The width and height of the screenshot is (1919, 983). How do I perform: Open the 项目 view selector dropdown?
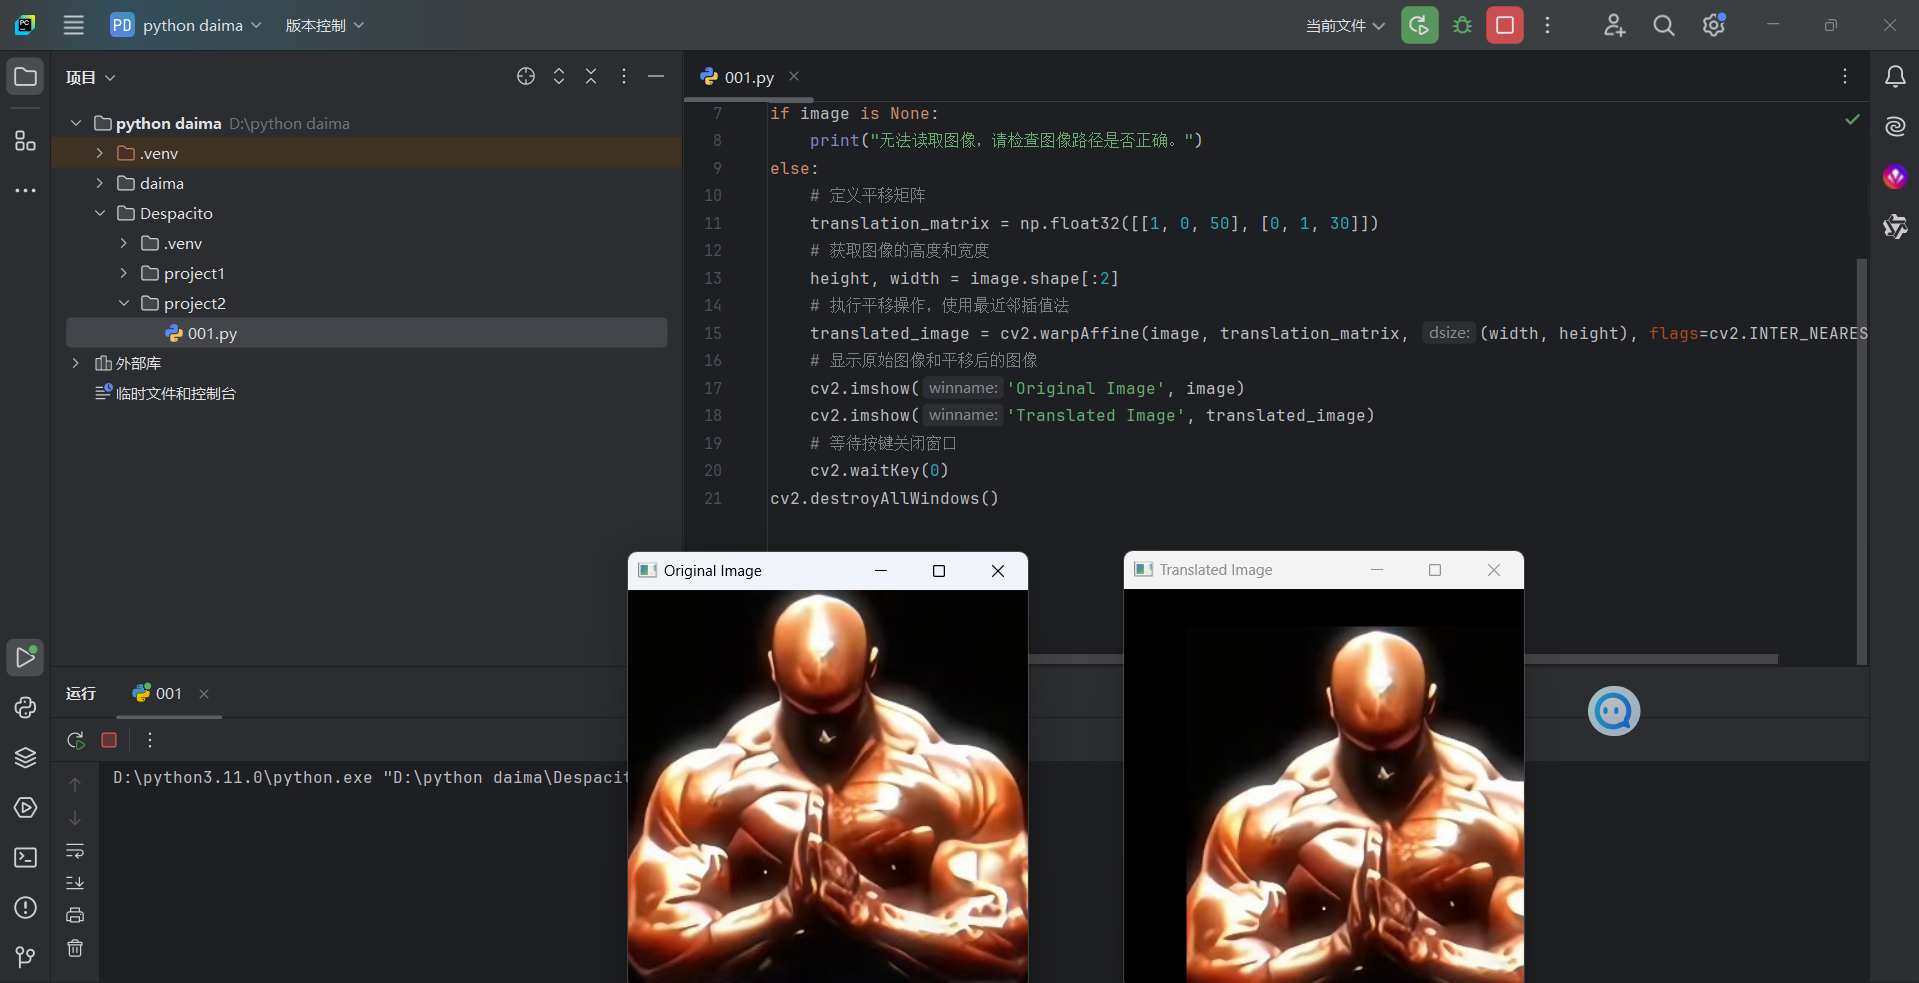click(x=91, y=77)
